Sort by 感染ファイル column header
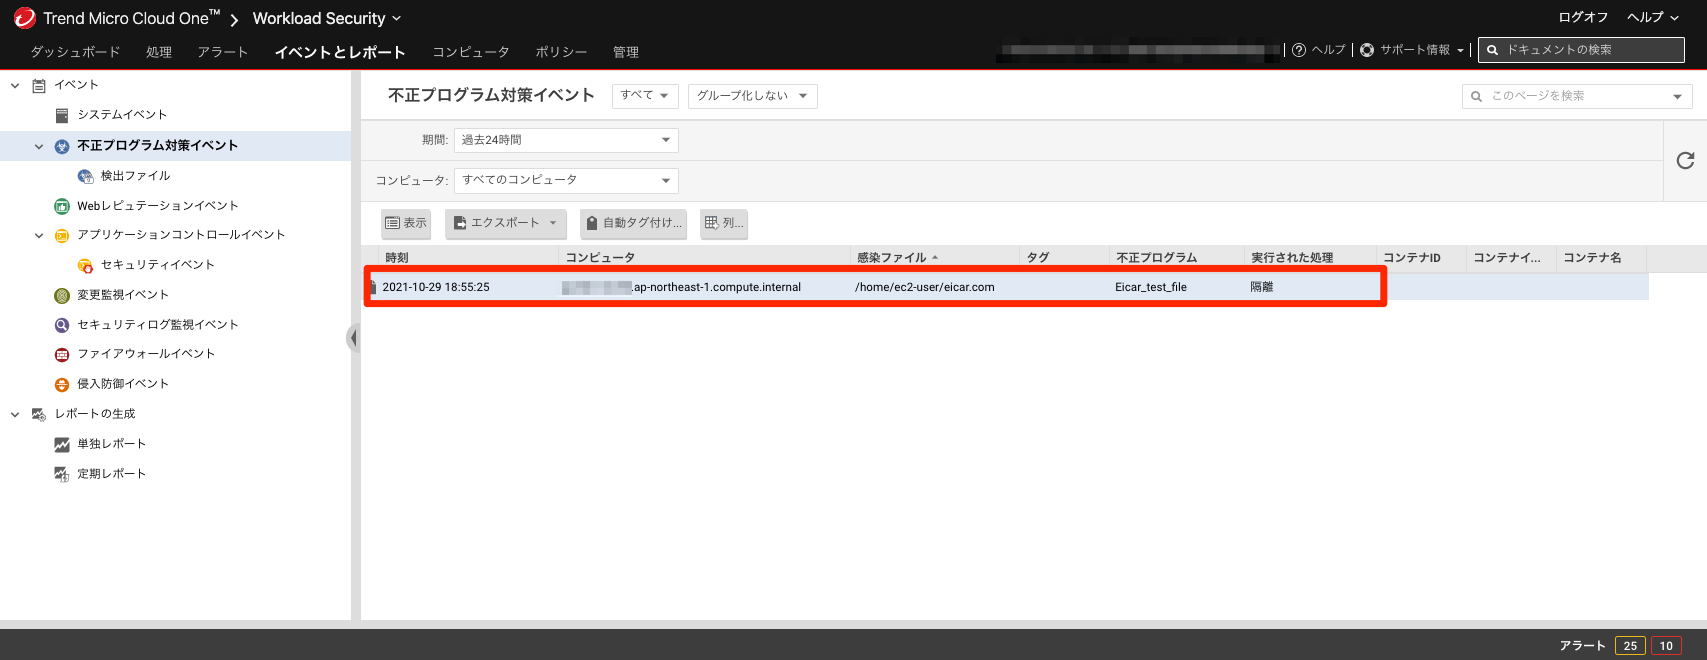Screen dimensions: 1707x660 coord(892,258)
